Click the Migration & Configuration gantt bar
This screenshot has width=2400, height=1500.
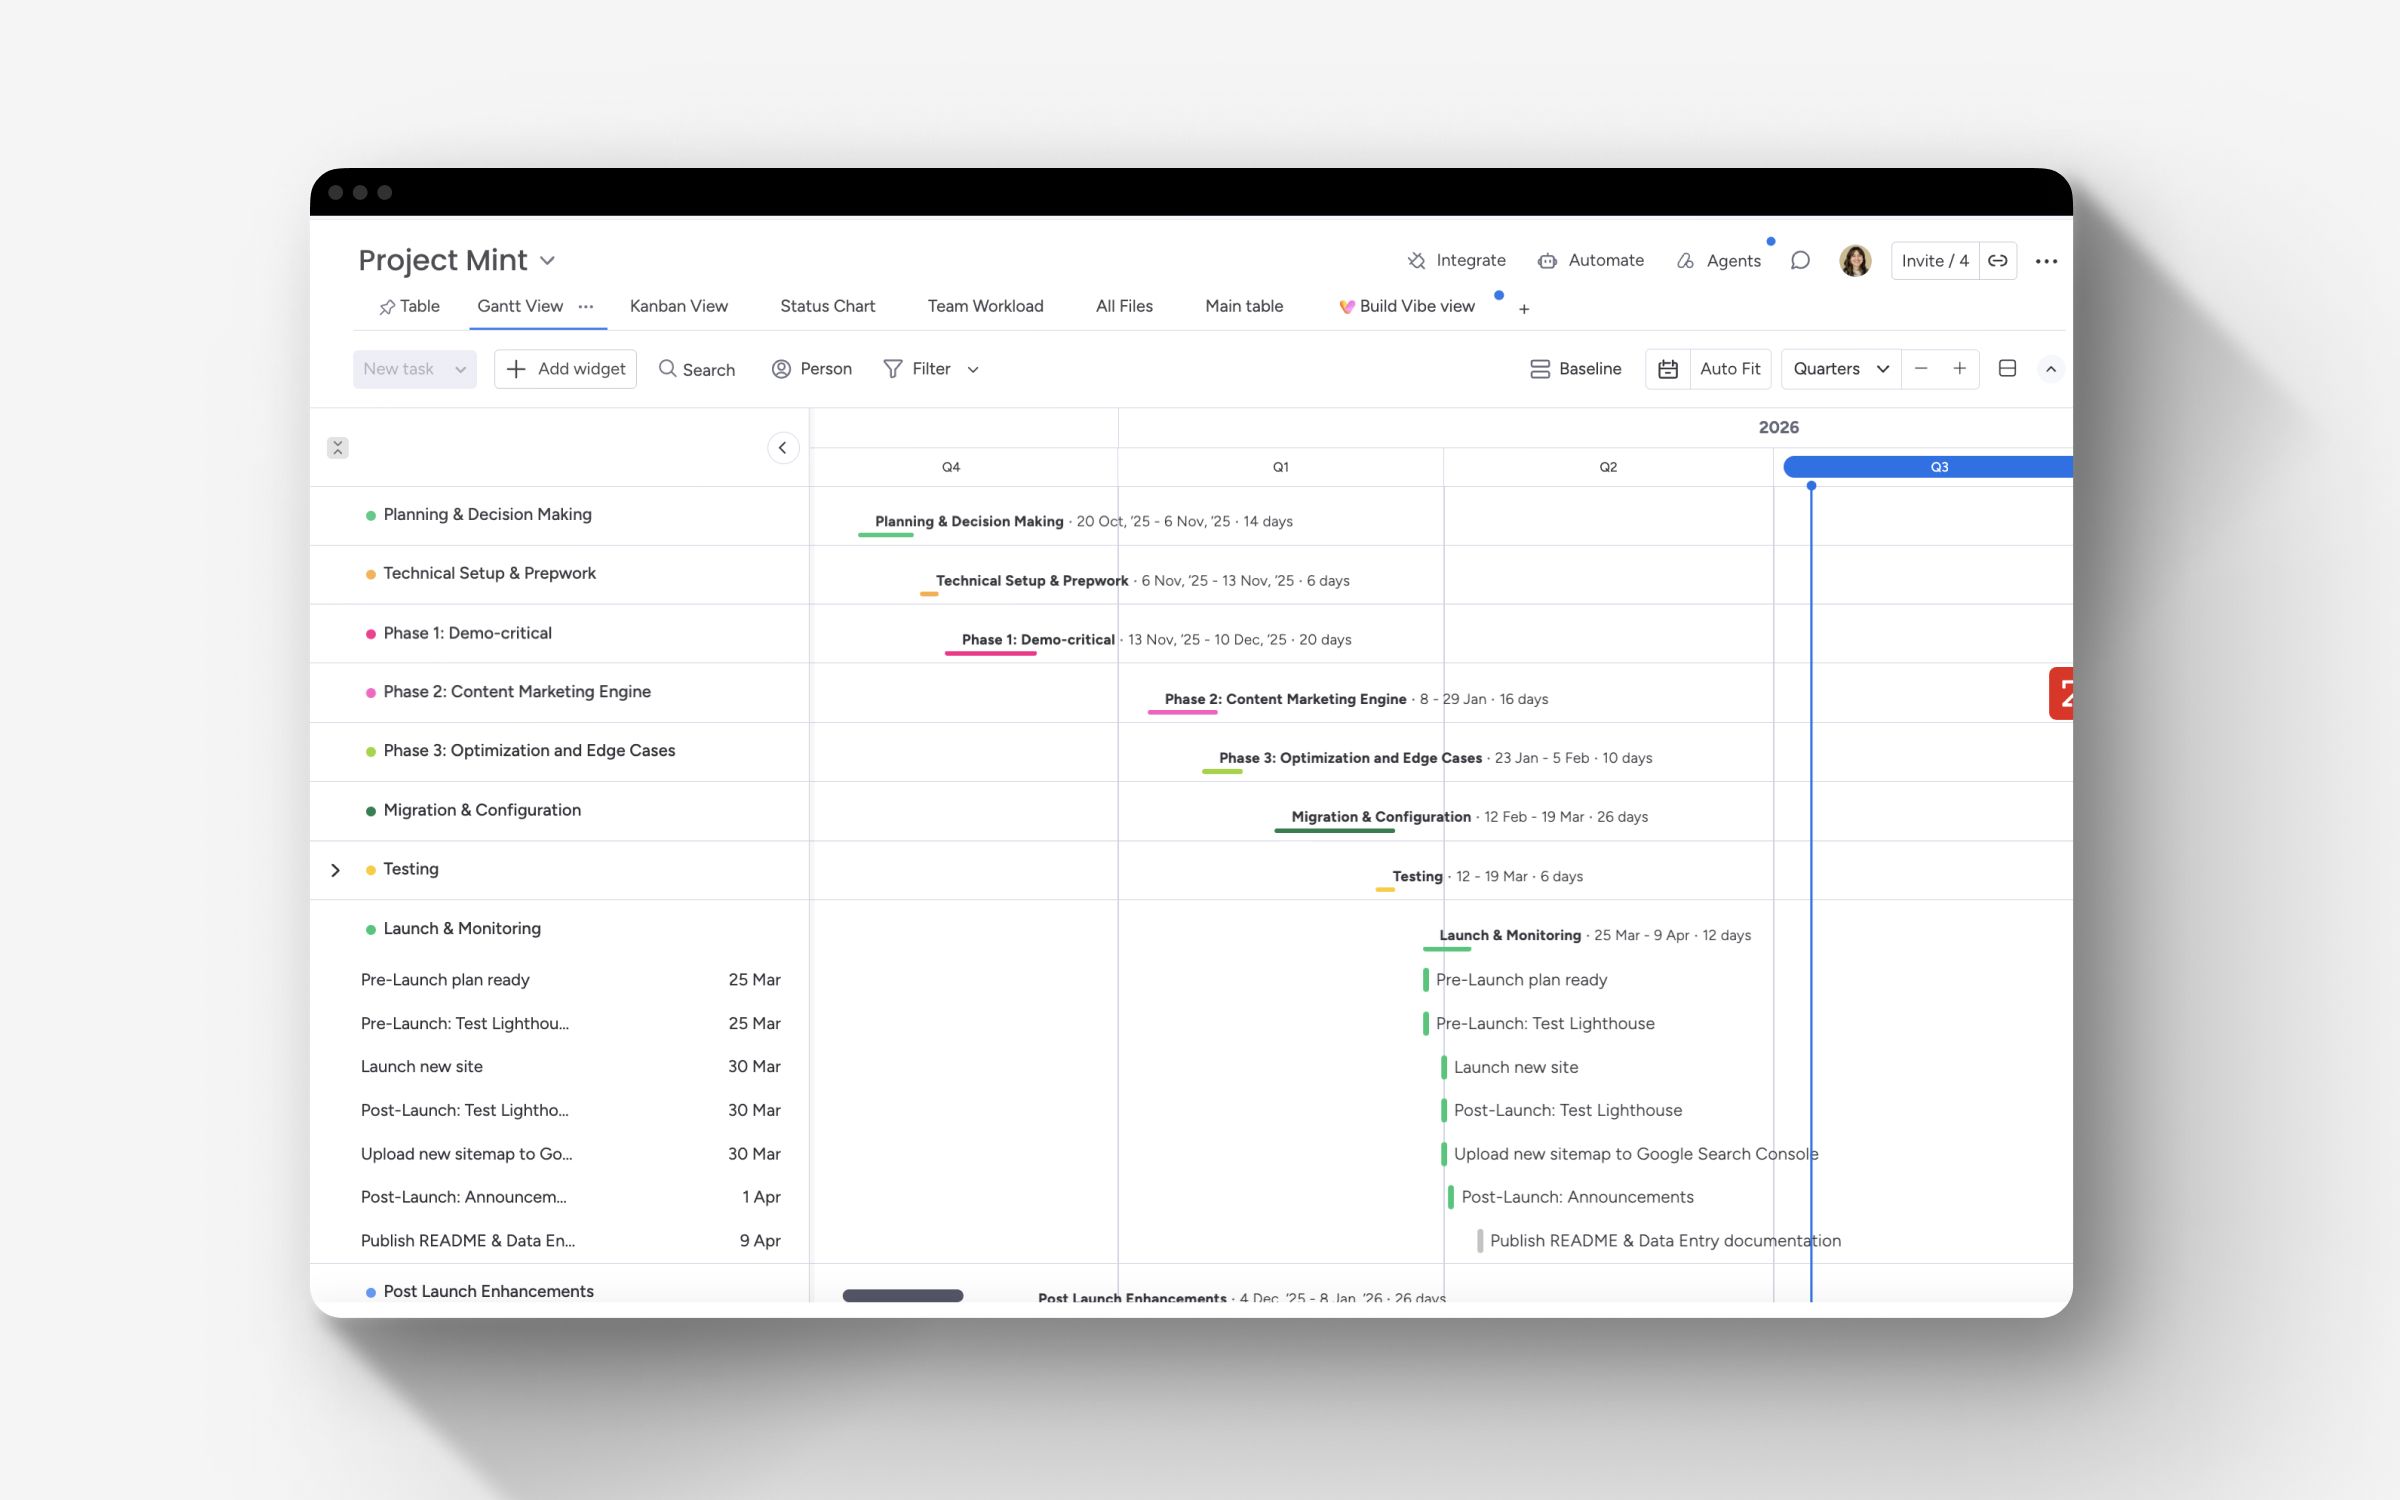pos(1334,831)
